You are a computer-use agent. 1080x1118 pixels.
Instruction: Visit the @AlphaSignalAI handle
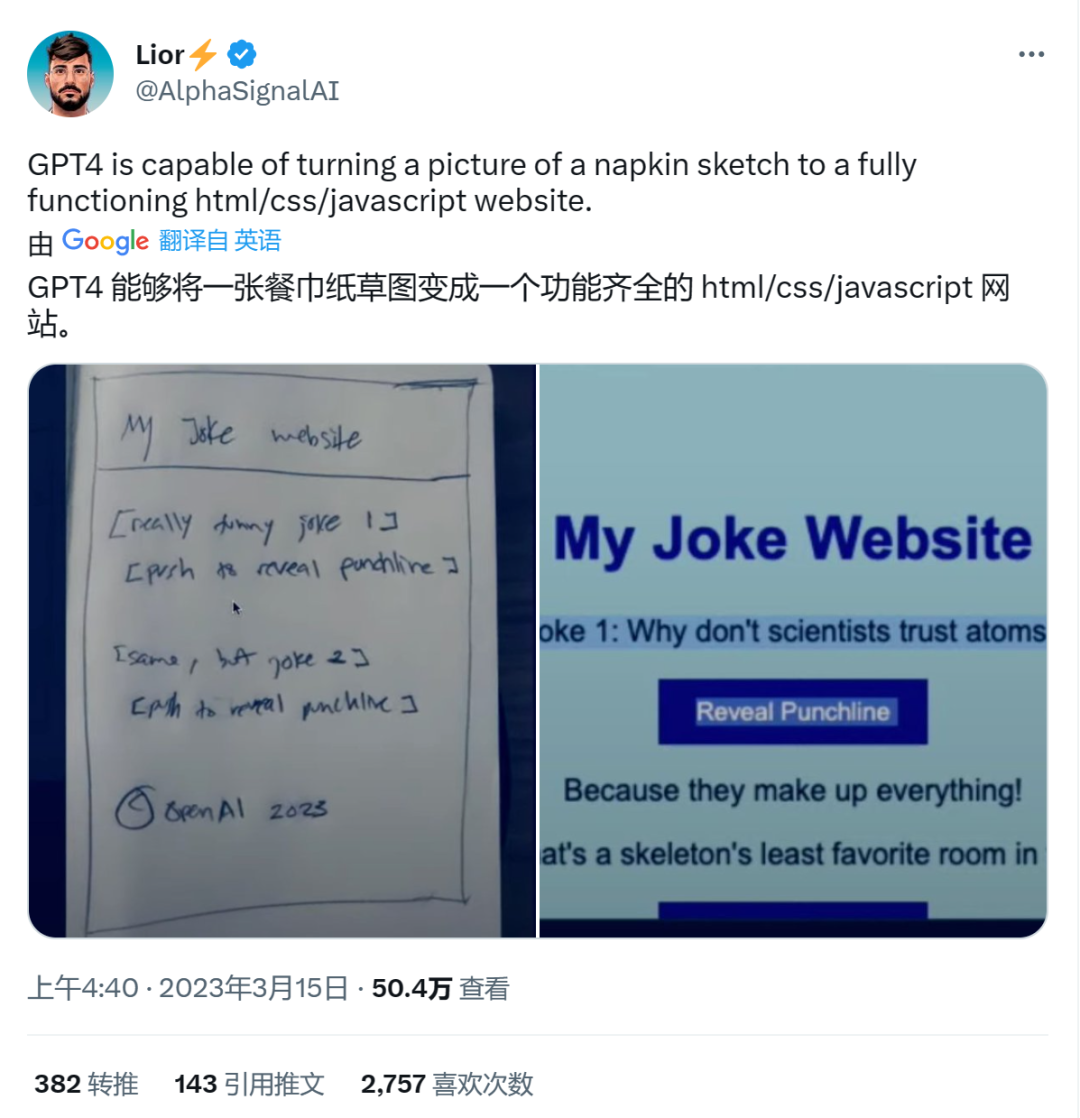pyautogui.click(x=237, y=91)
